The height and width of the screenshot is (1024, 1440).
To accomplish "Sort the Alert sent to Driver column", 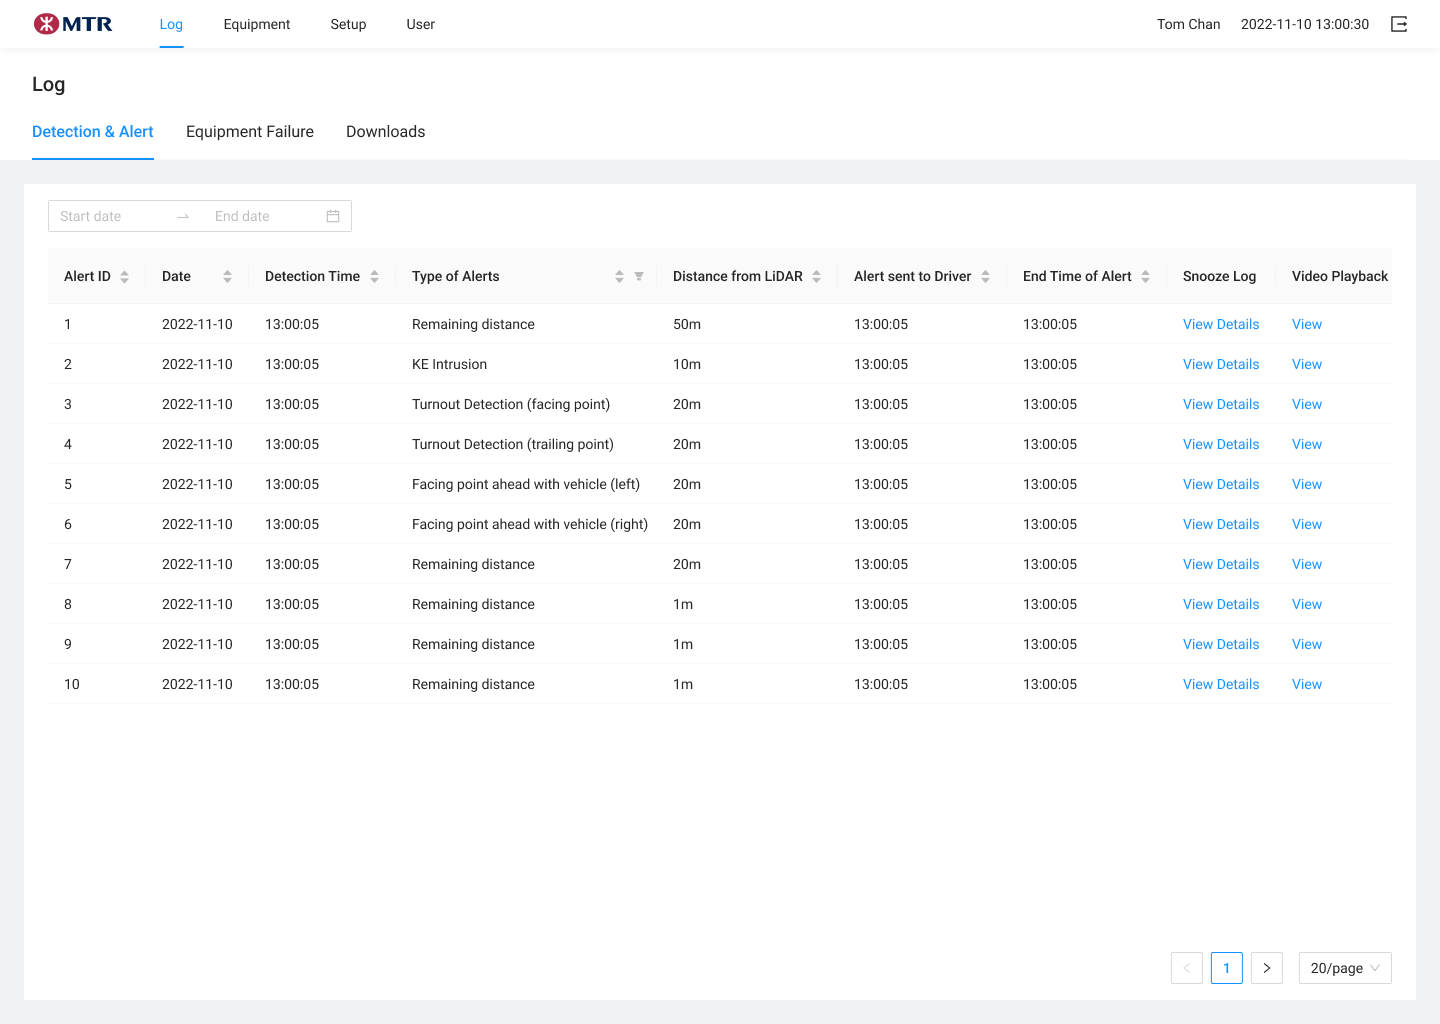I will (988, 276).
